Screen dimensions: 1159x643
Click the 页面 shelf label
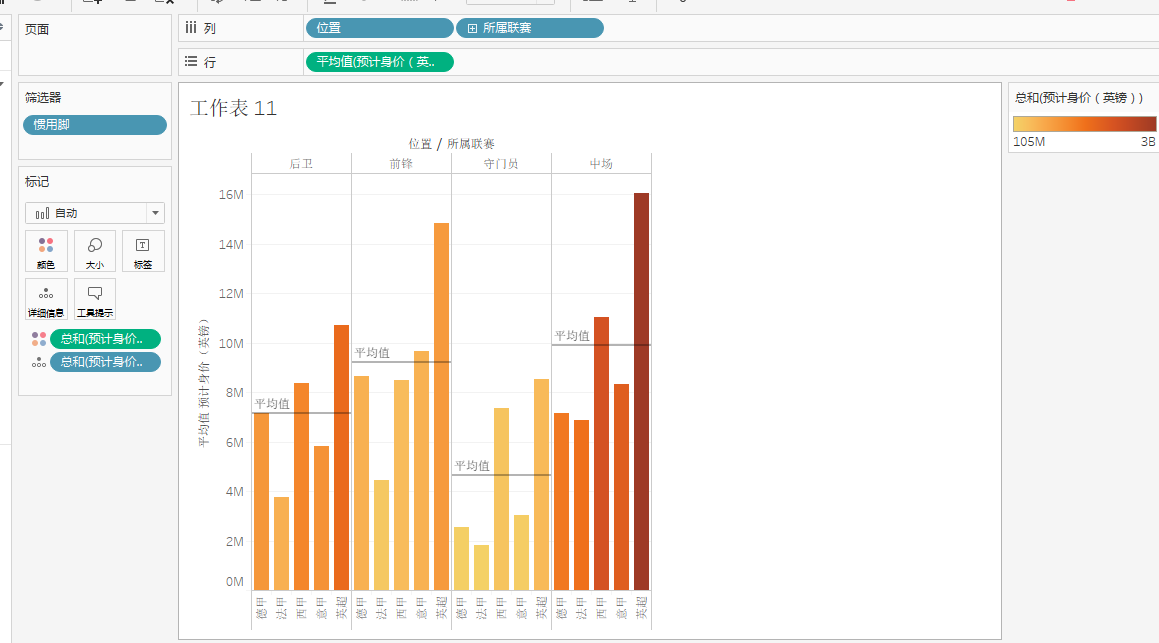[x=37, y=30]
